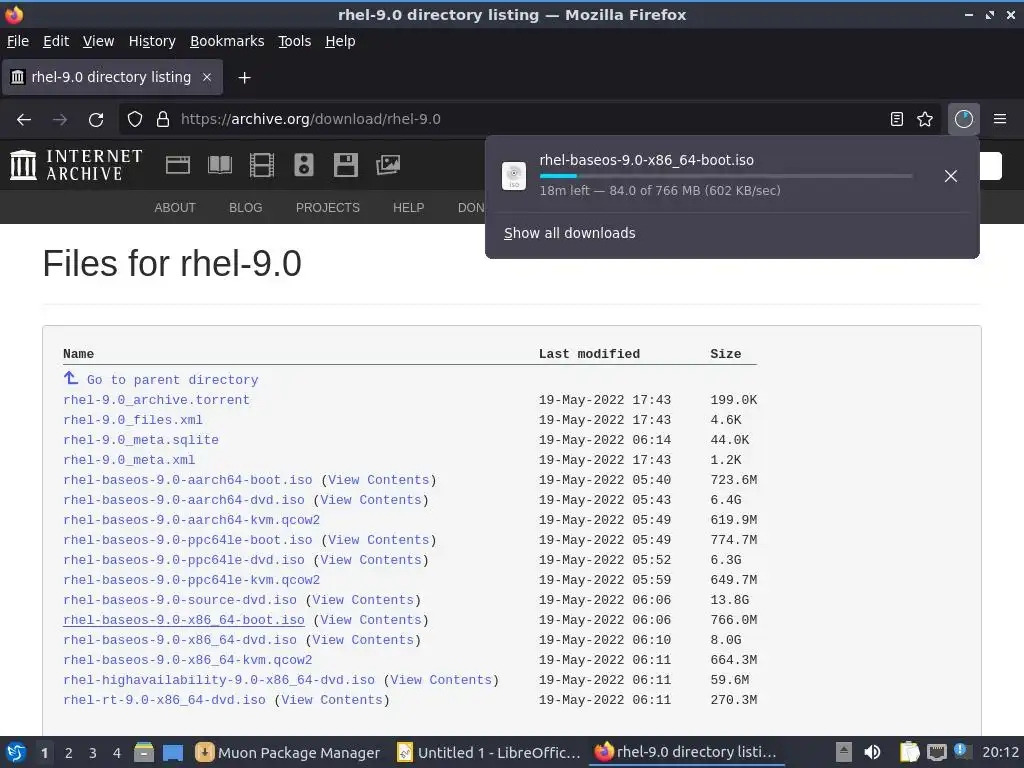Open the History menu
The width and height of the screenshot is (1024, 768).
click(x=152, y=41)
